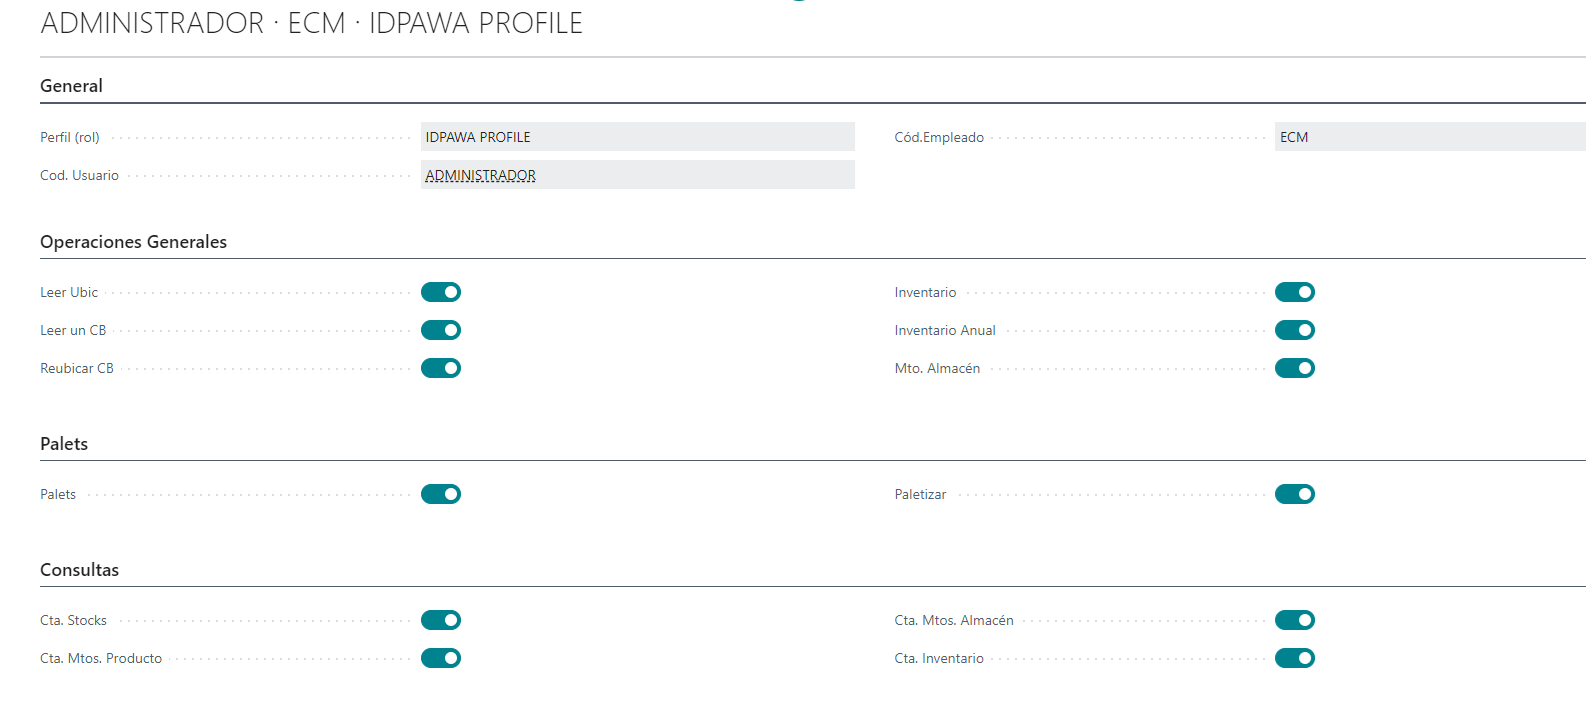Disable the Paletizar toggle

coord(1294,494)
